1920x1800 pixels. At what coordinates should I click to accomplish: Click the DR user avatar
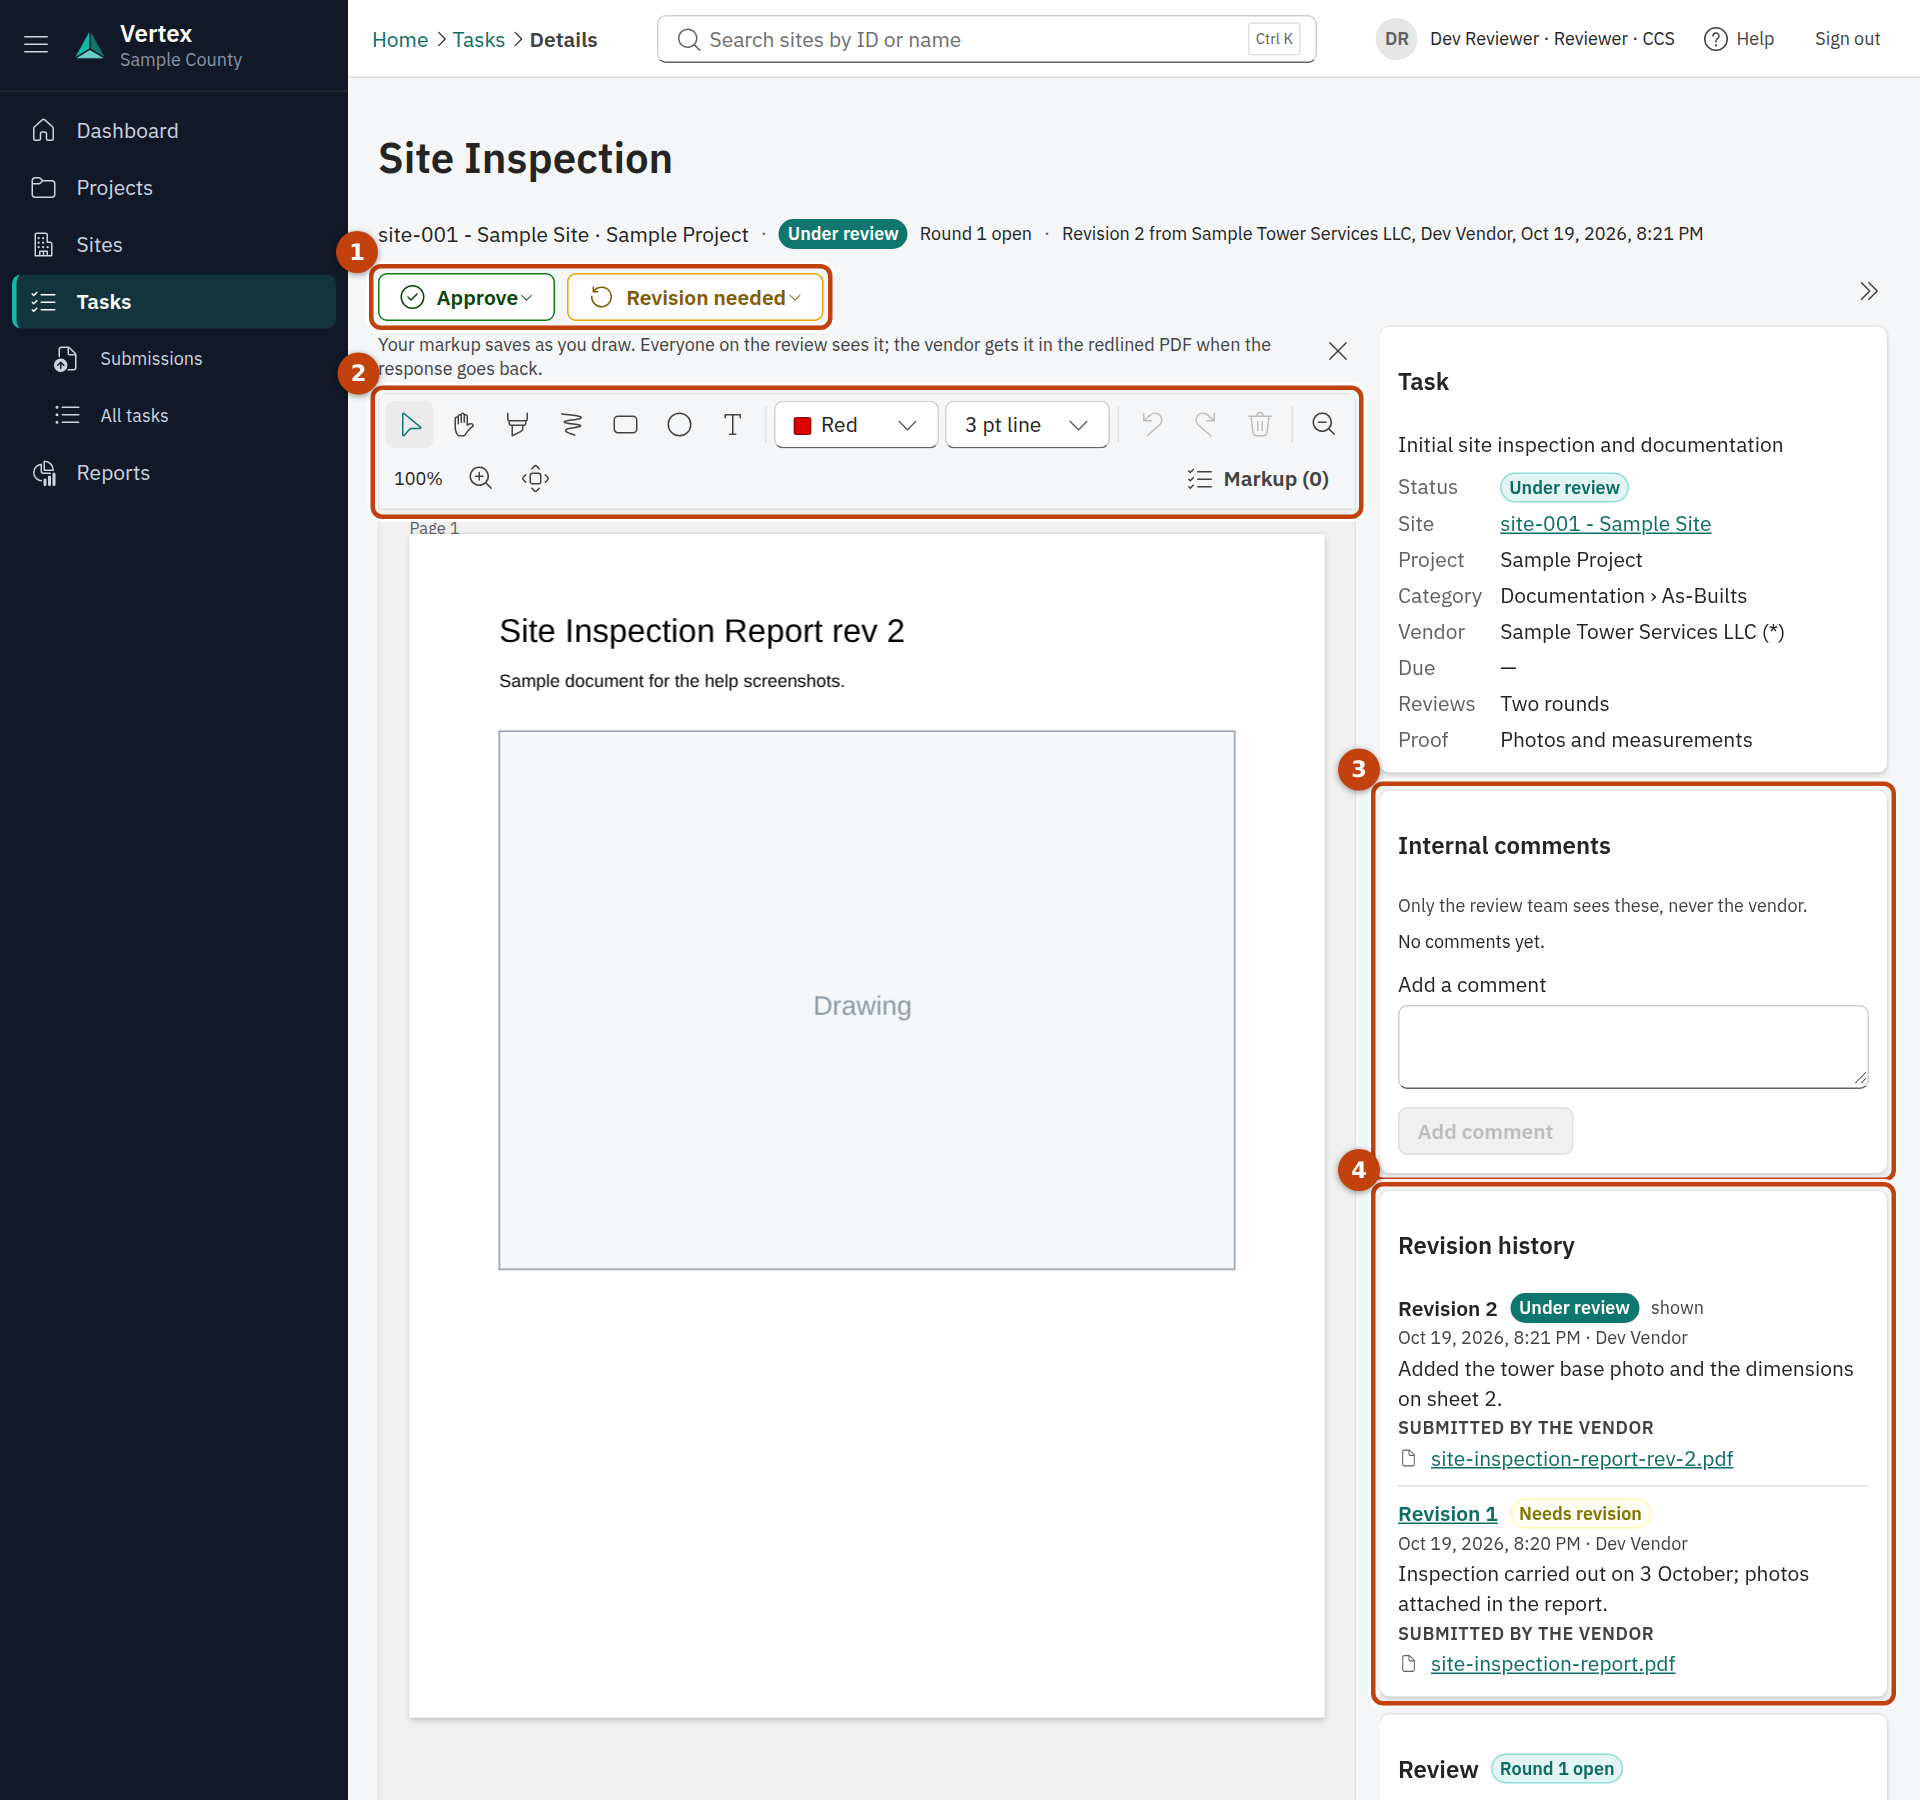[x=1397, y=39]
